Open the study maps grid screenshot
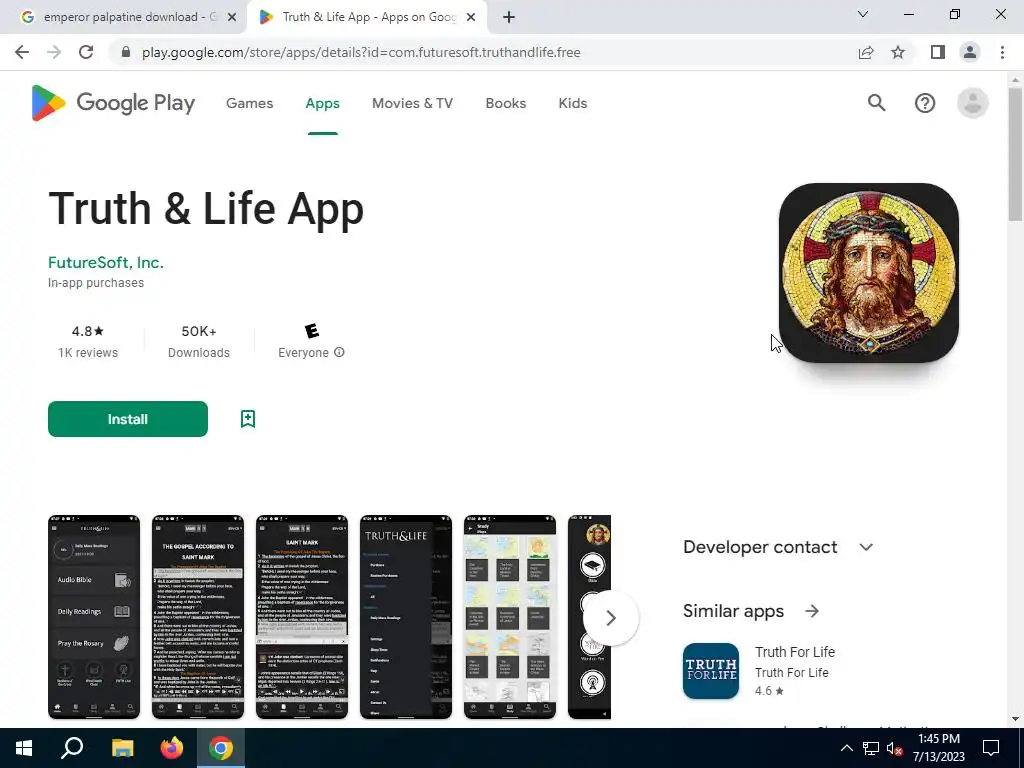Viewport: 1024px width, 768px height. pyautogui.click(x=510, y=617)
